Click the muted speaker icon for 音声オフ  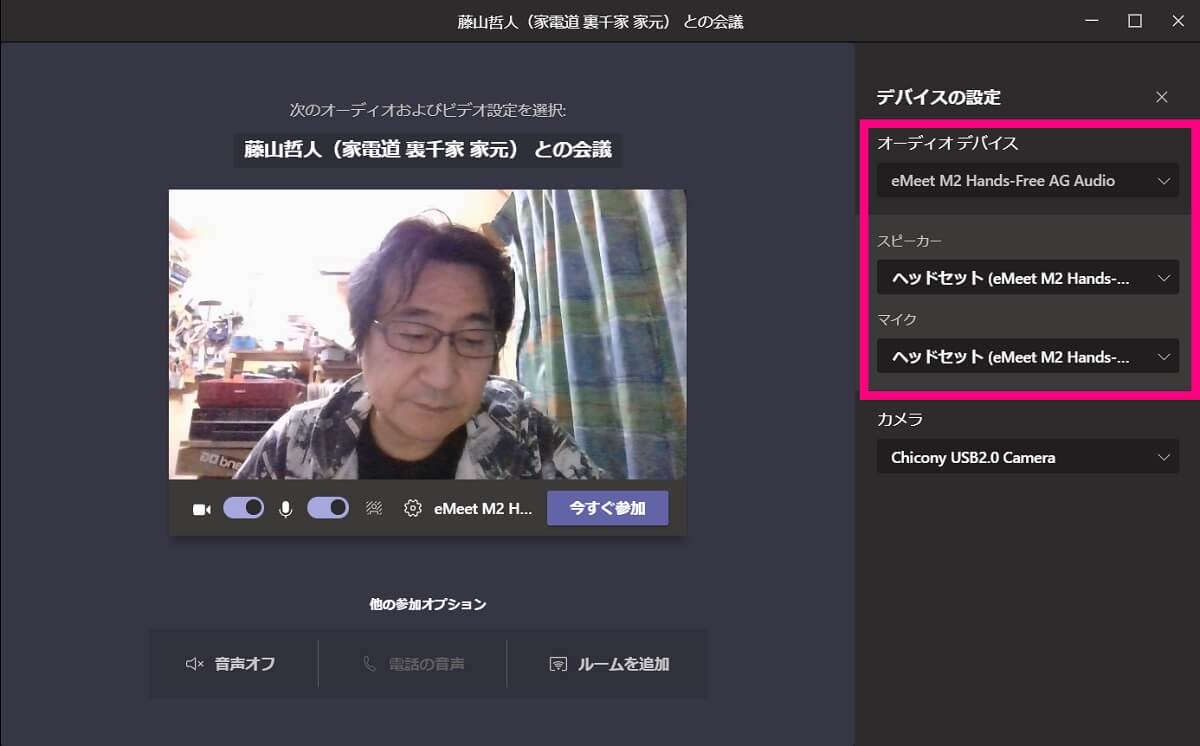[195, 664]
